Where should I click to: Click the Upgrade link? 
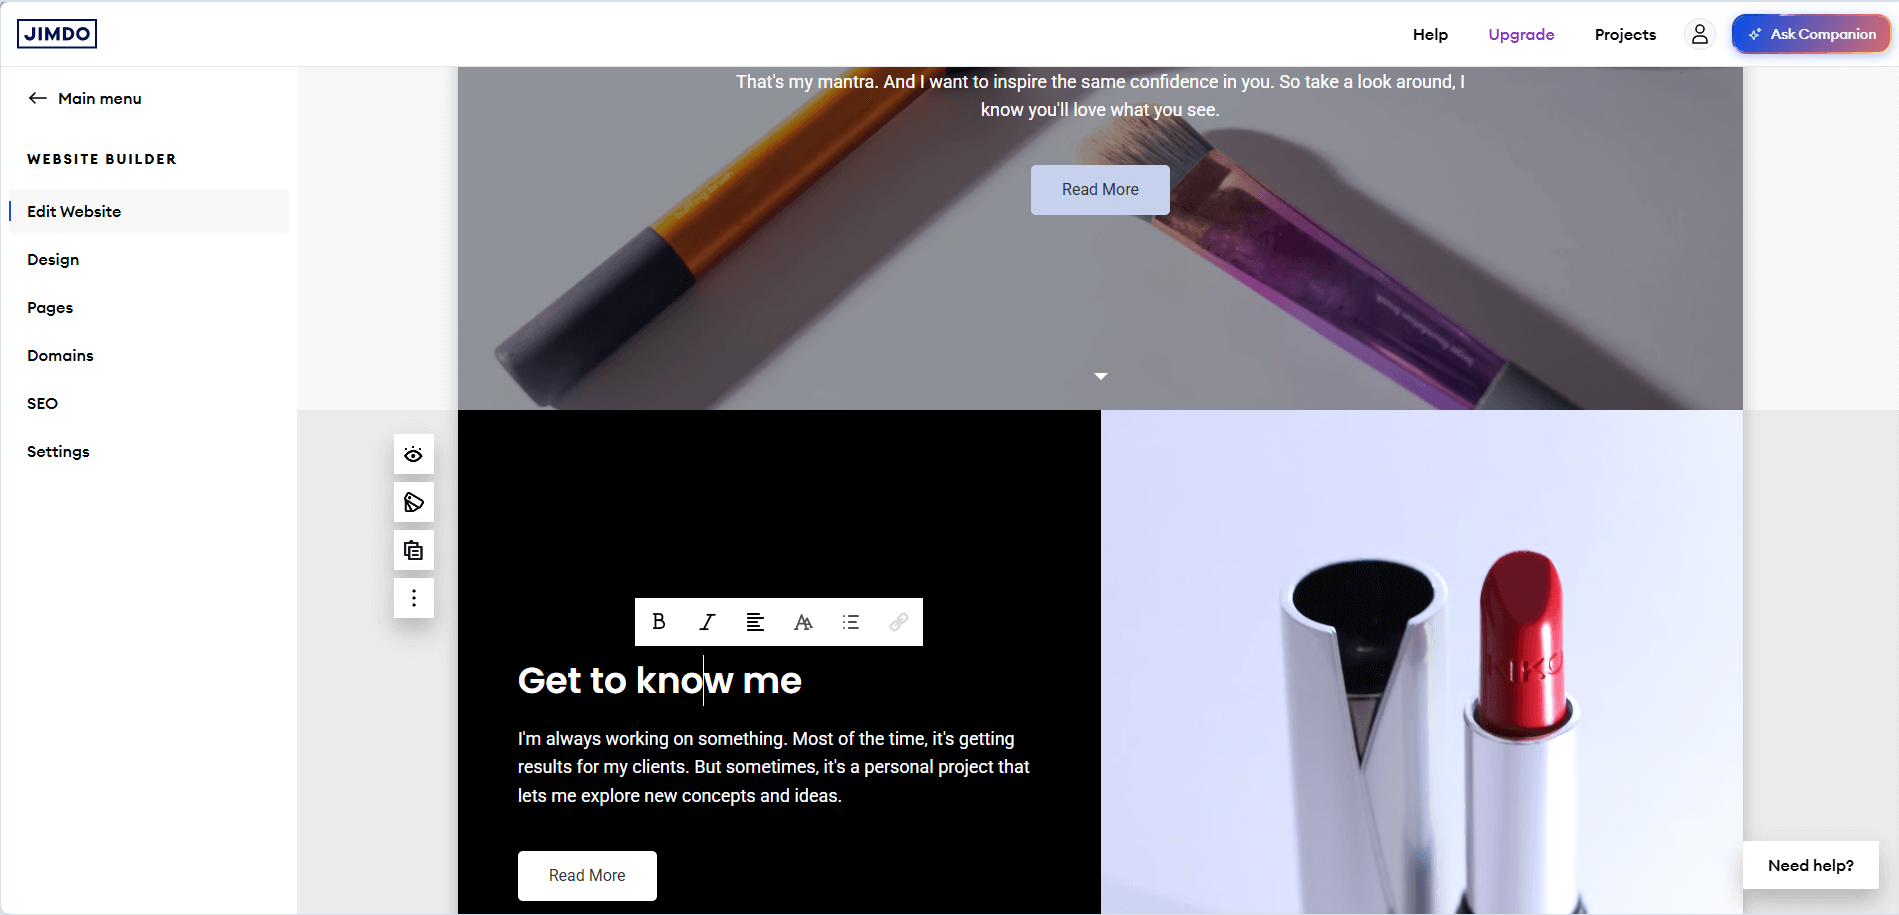1521,34
